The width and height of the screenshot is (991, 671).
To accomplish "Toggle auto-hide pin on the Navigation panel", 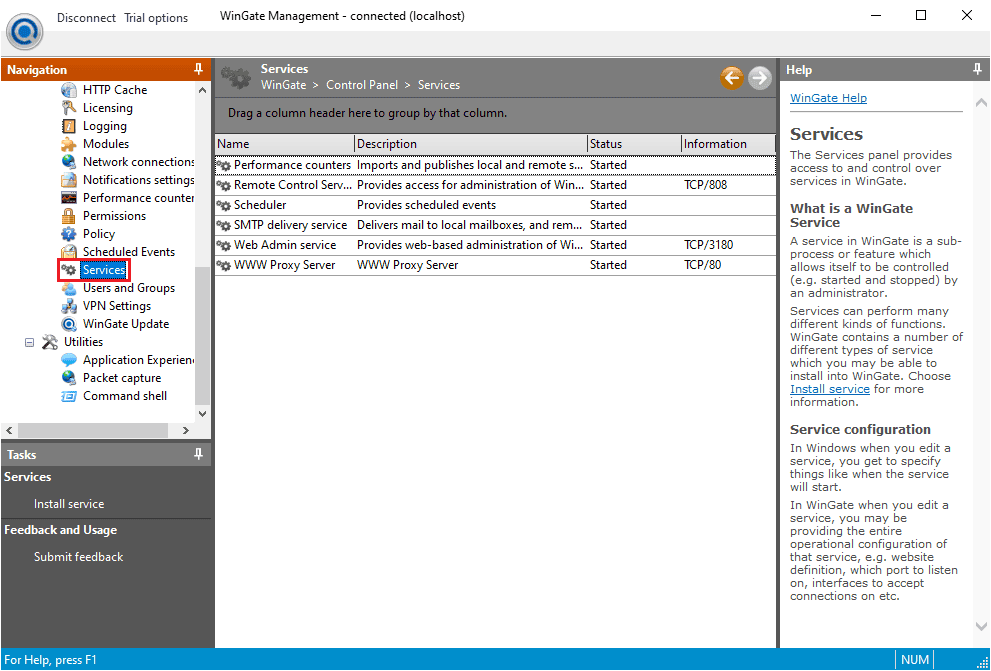I will pyautogui.click(x=198, y=69).
